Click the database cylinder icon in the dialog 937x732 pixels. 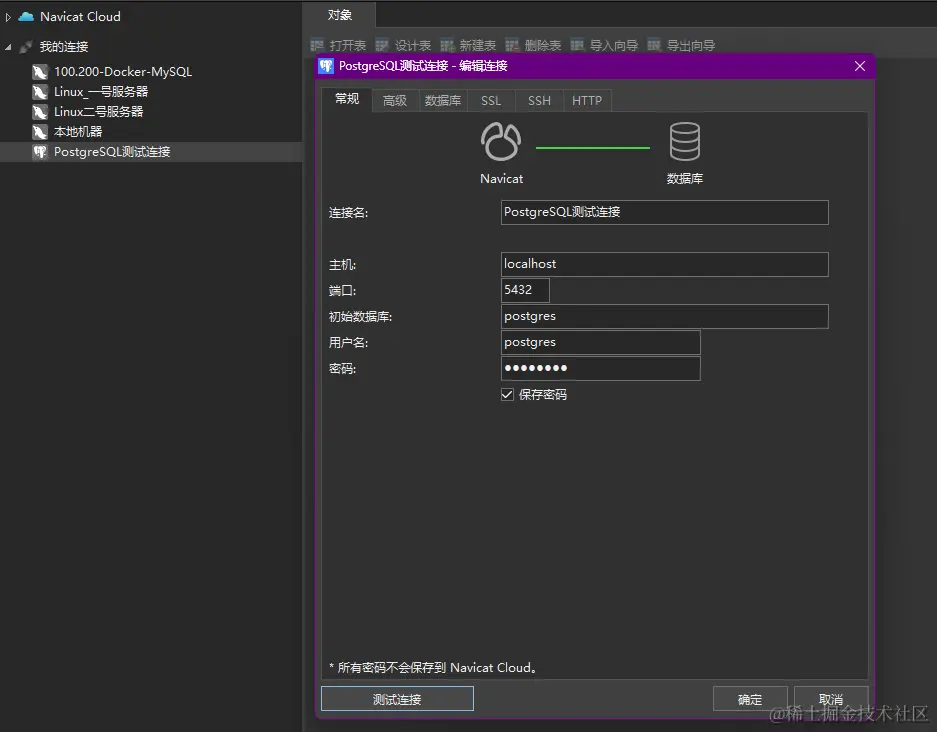tap(685, 142)
